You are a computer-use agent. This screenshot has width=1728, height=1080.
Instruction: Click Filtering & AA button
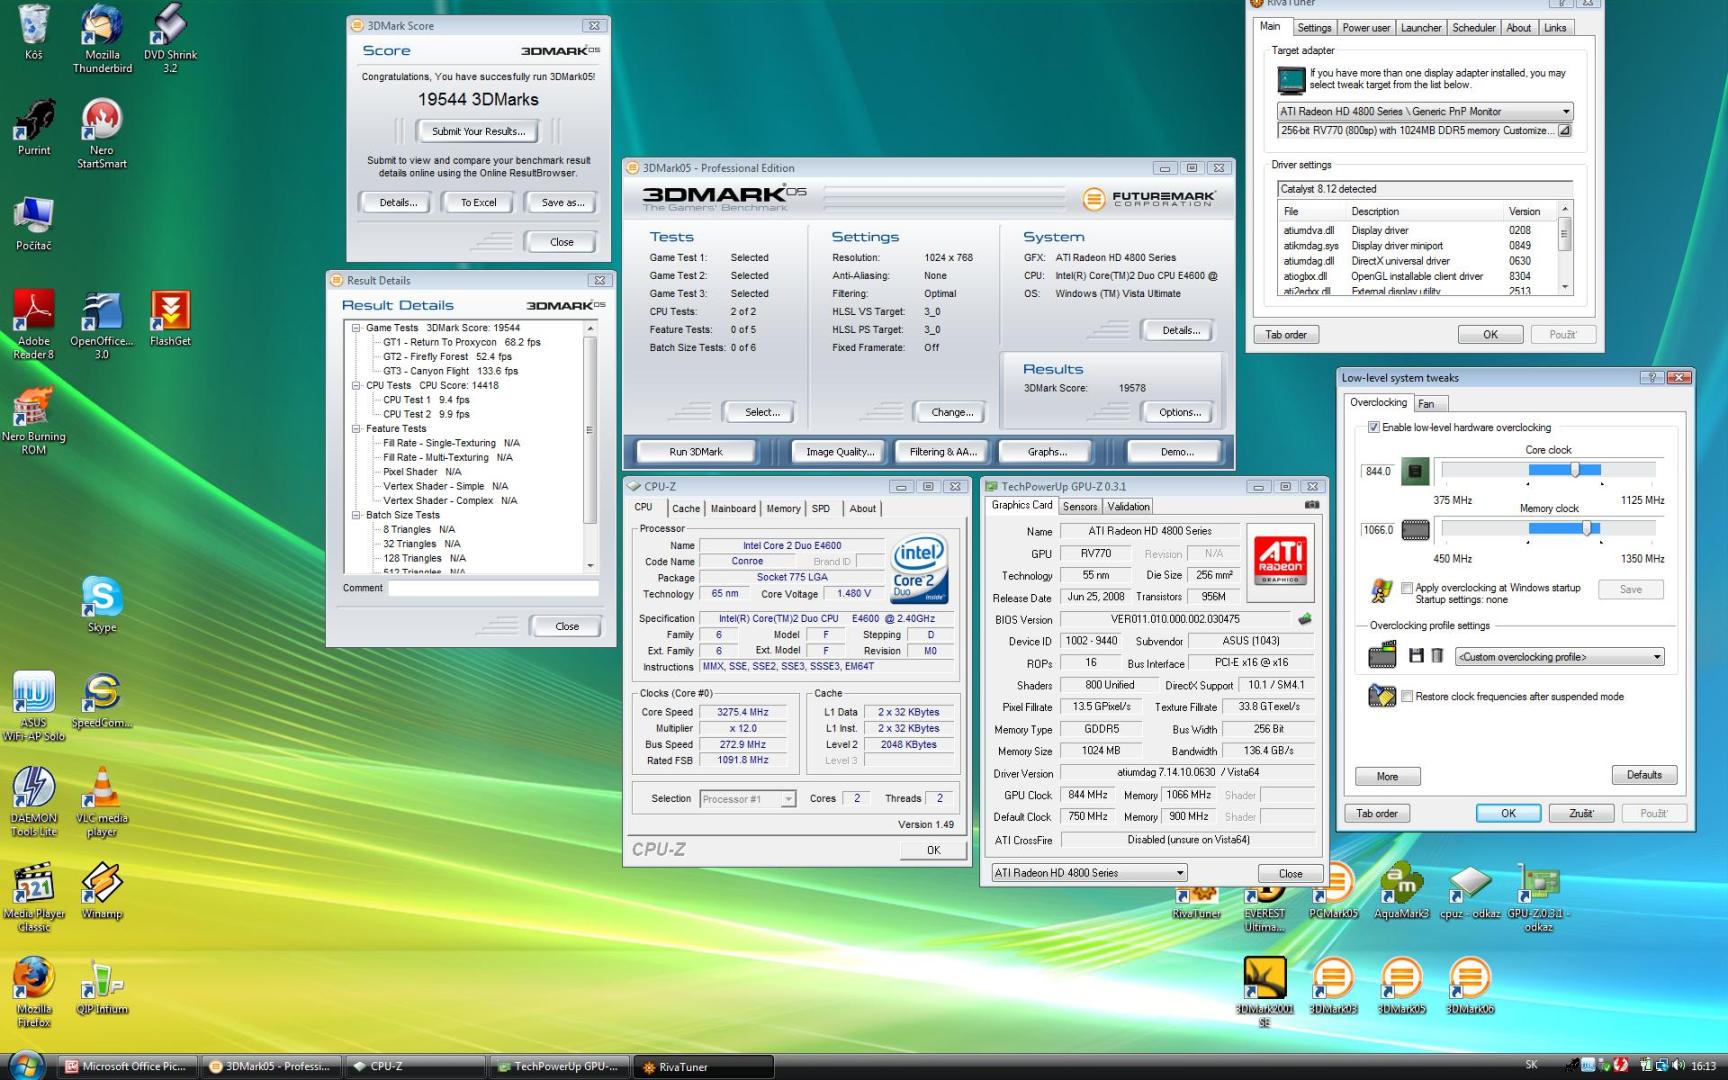[942, 452]
